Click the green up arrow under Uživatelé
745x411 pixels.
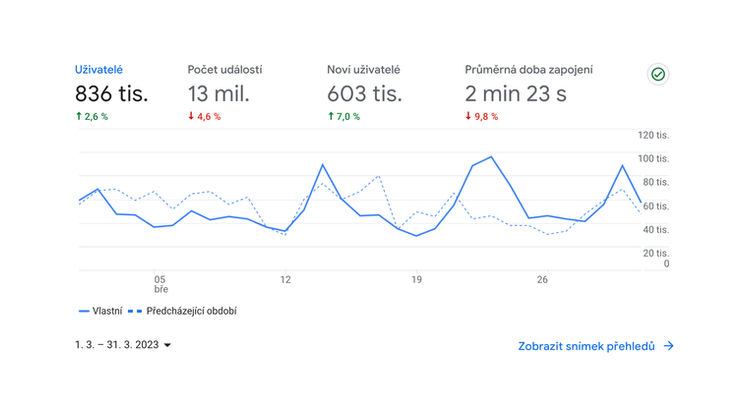[x=79, y=117]
